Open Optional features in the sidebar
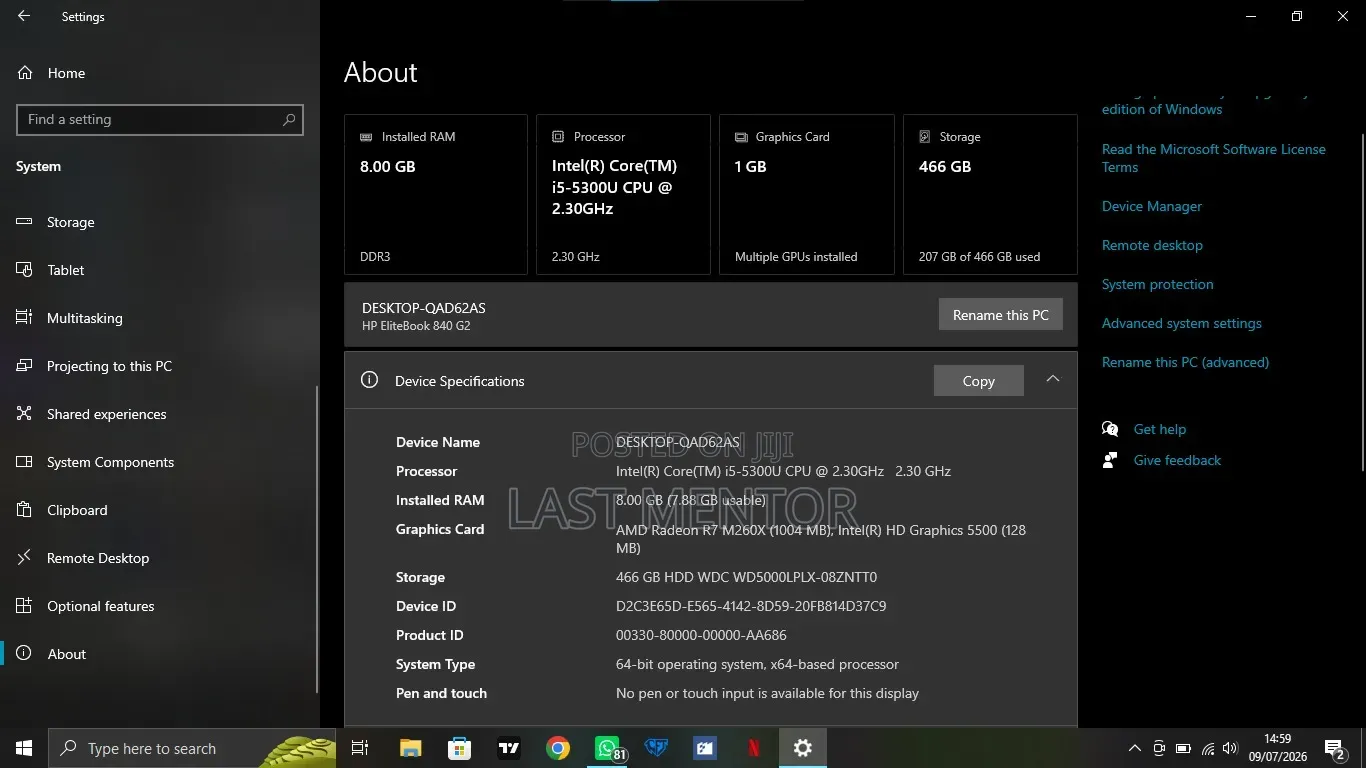Screen dimensions: 1366x768 click(x=160, y=606)
